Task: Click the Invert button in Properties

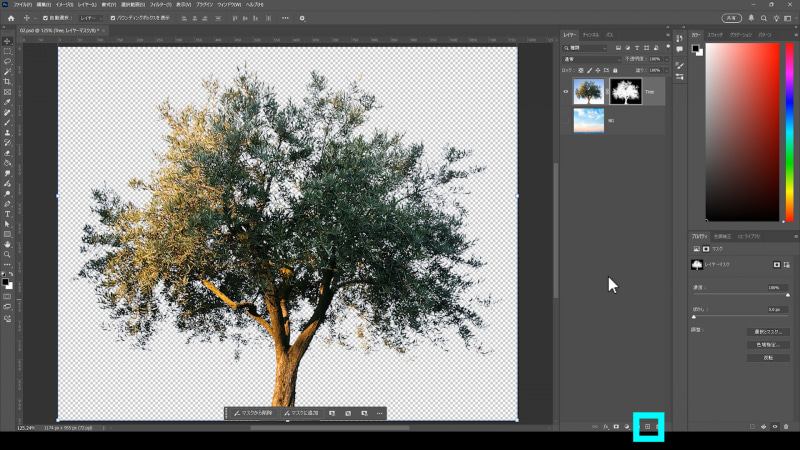Action: [x=768, y=358]
